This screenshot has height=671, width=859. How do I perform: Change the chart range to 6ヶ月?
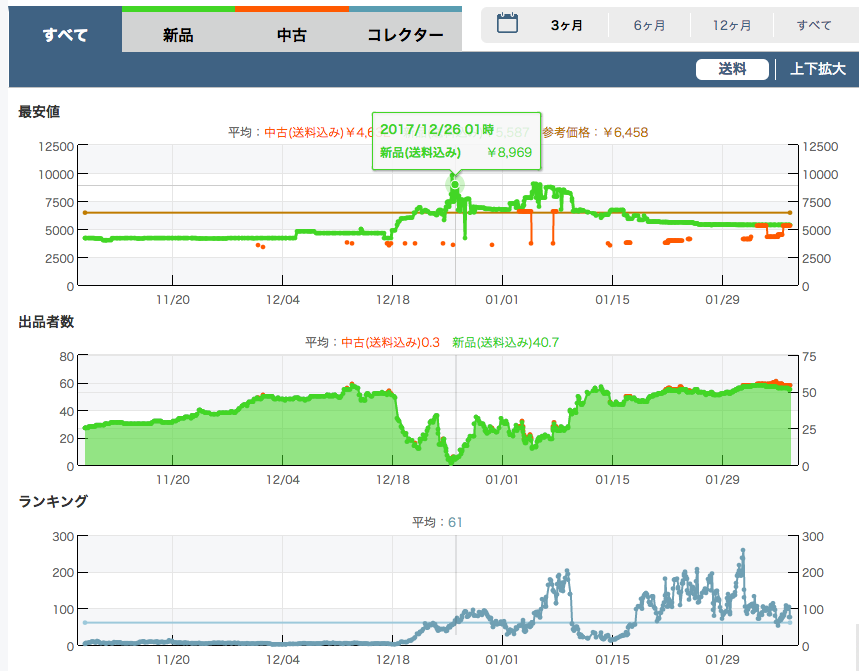pos(650,26)
